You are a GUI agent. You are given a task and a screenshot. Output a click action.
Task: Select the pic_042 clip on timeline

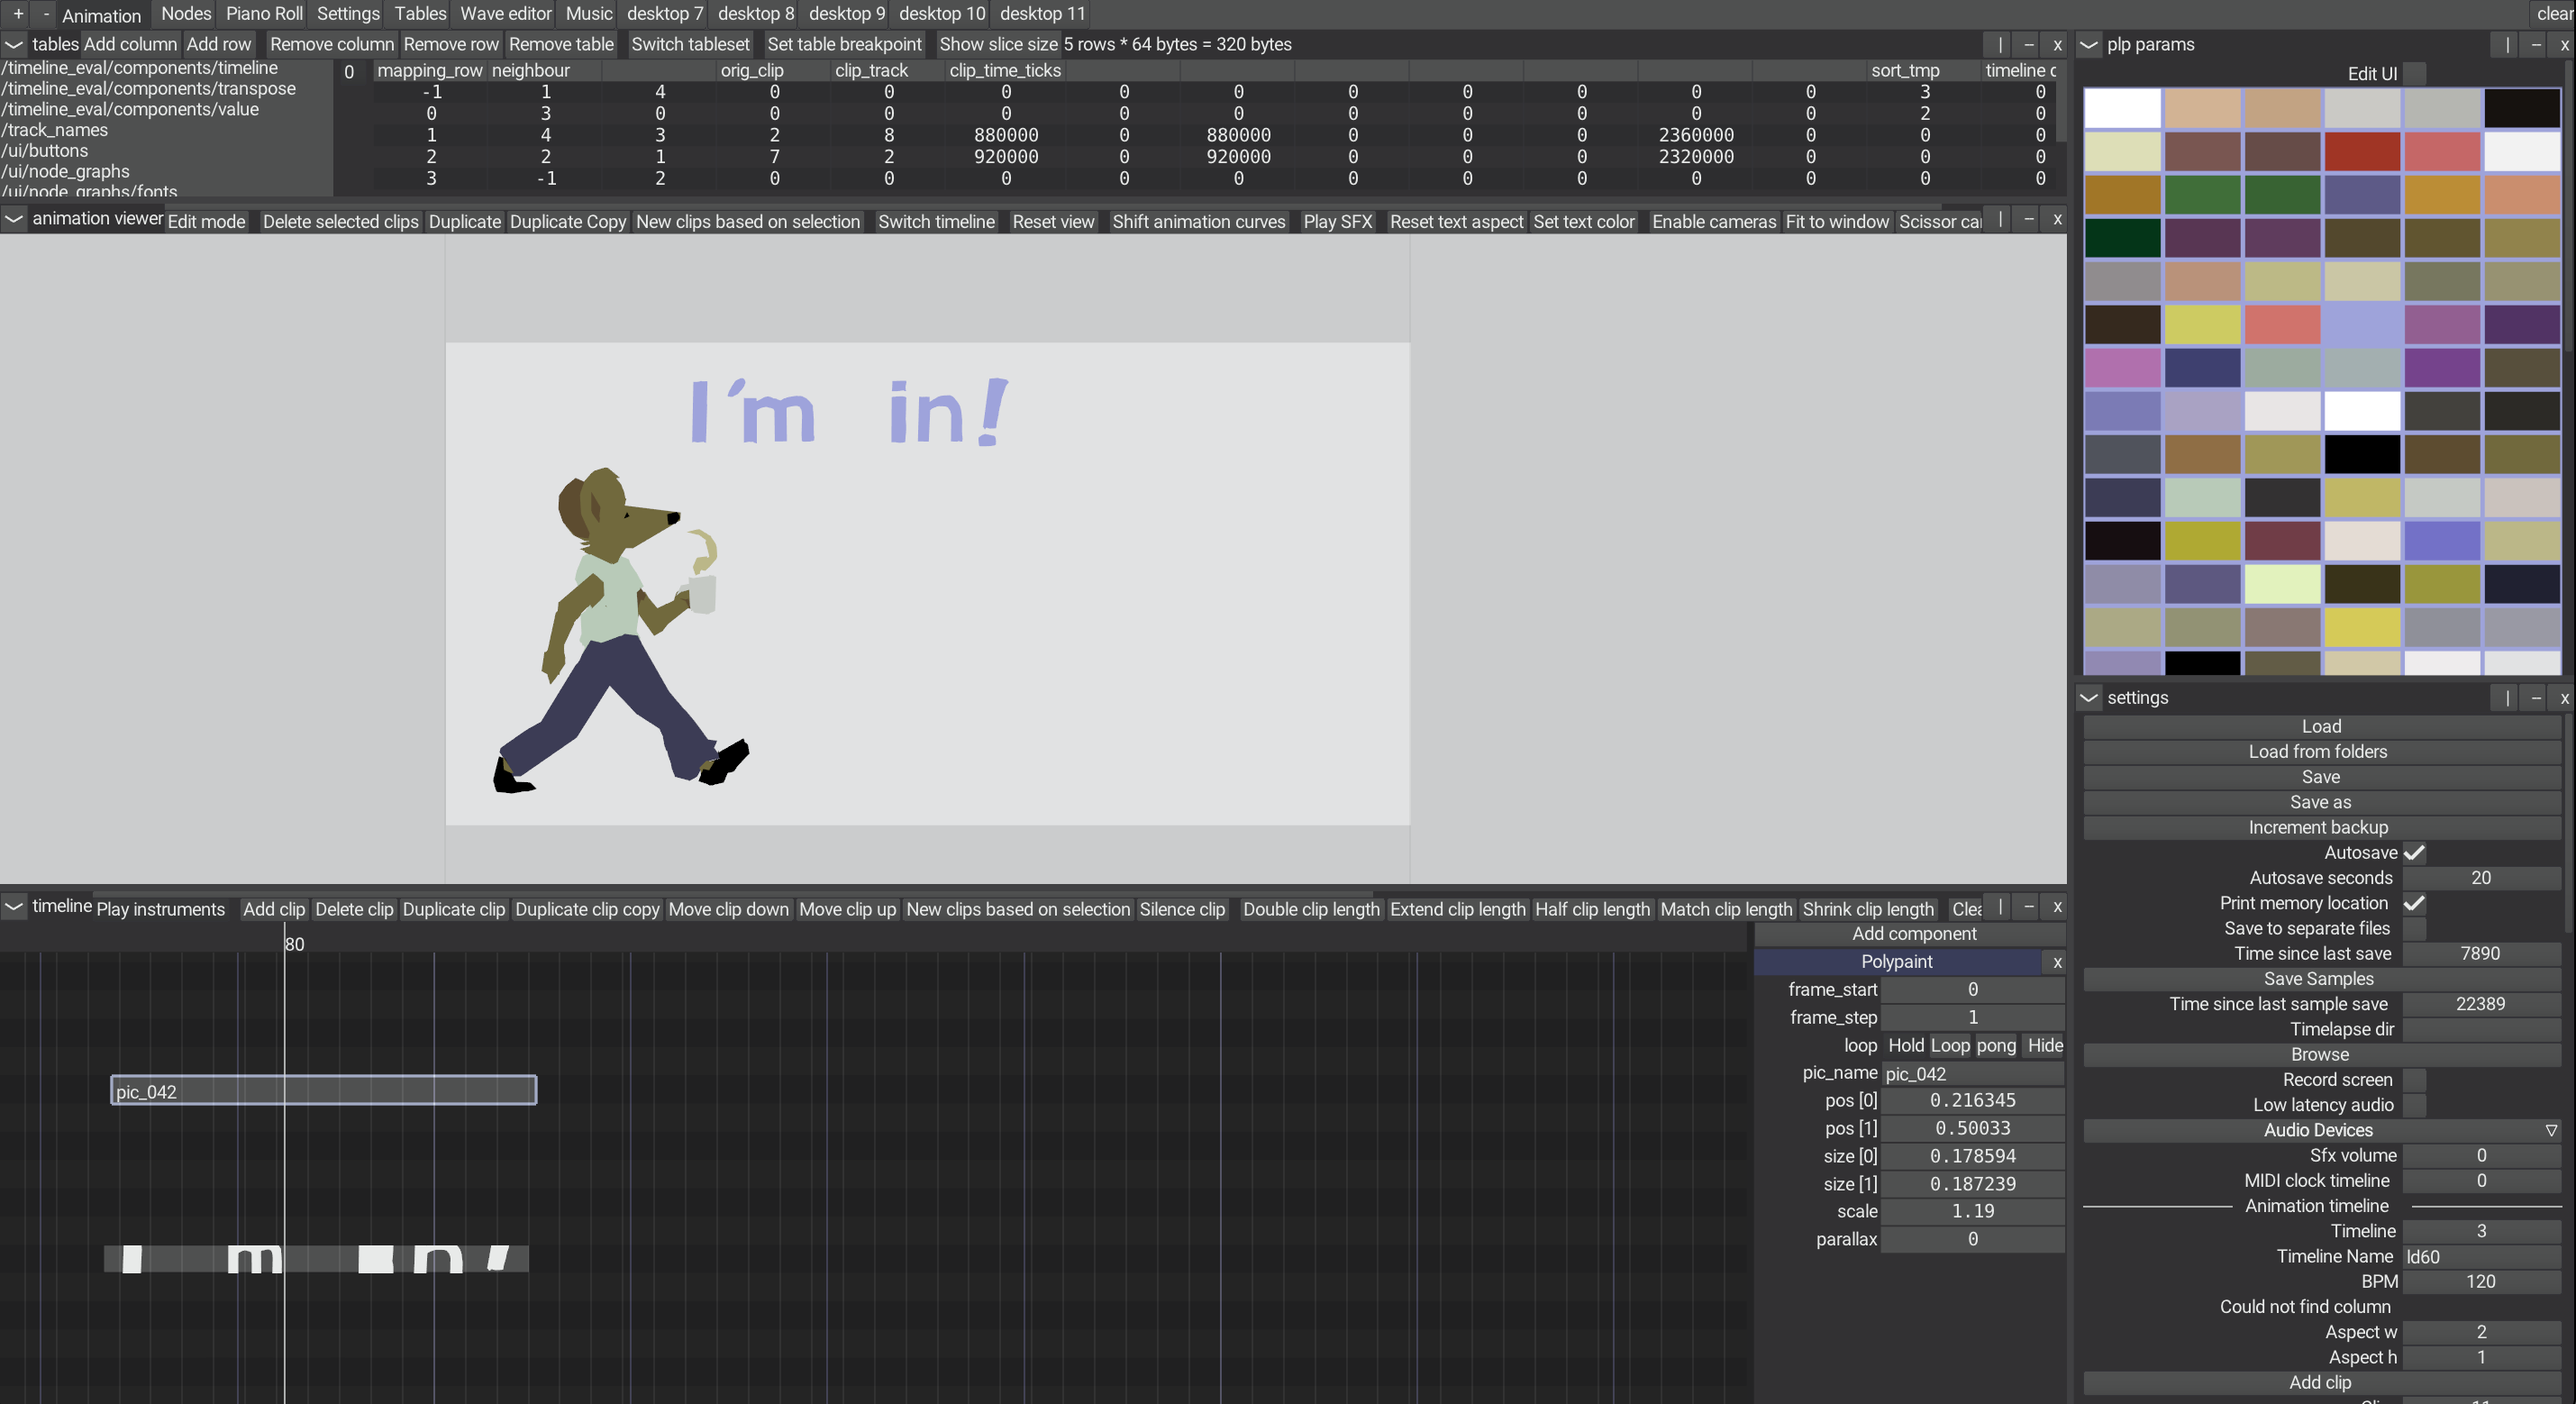click(x=323, y=1090)
